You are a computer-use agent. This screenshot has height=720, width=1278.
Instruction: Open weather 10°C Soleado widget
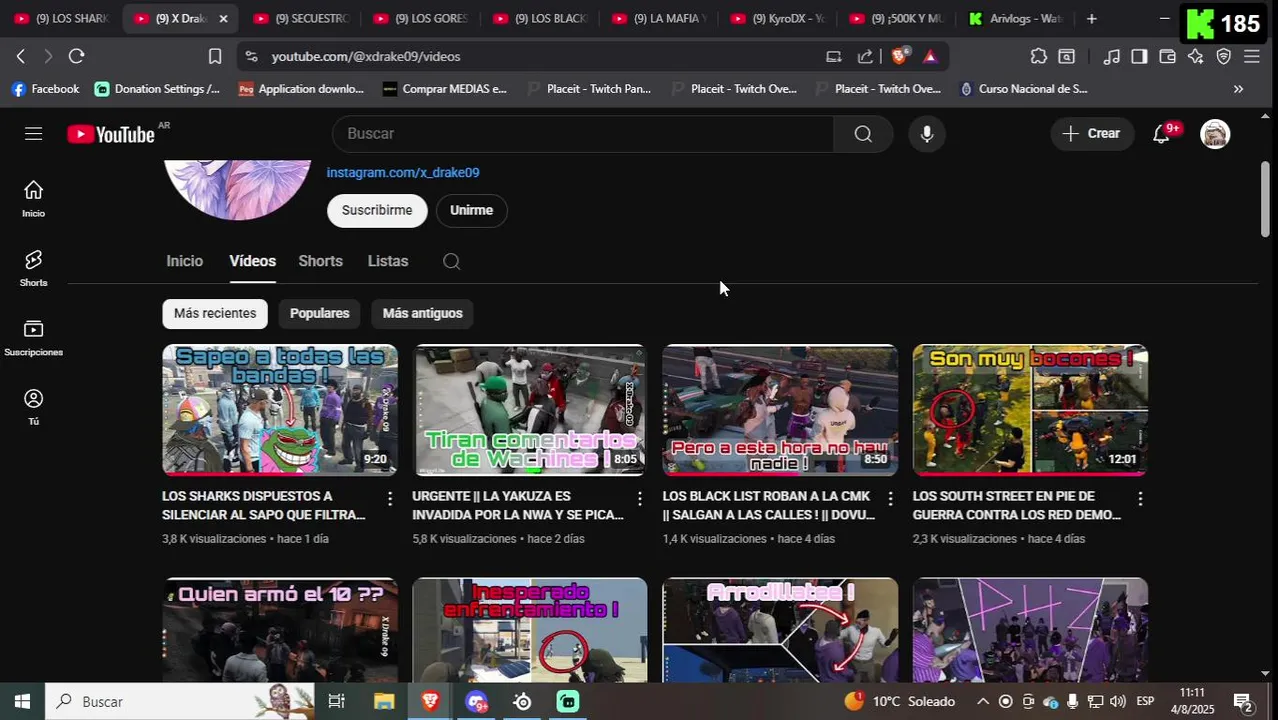point(900,701)
